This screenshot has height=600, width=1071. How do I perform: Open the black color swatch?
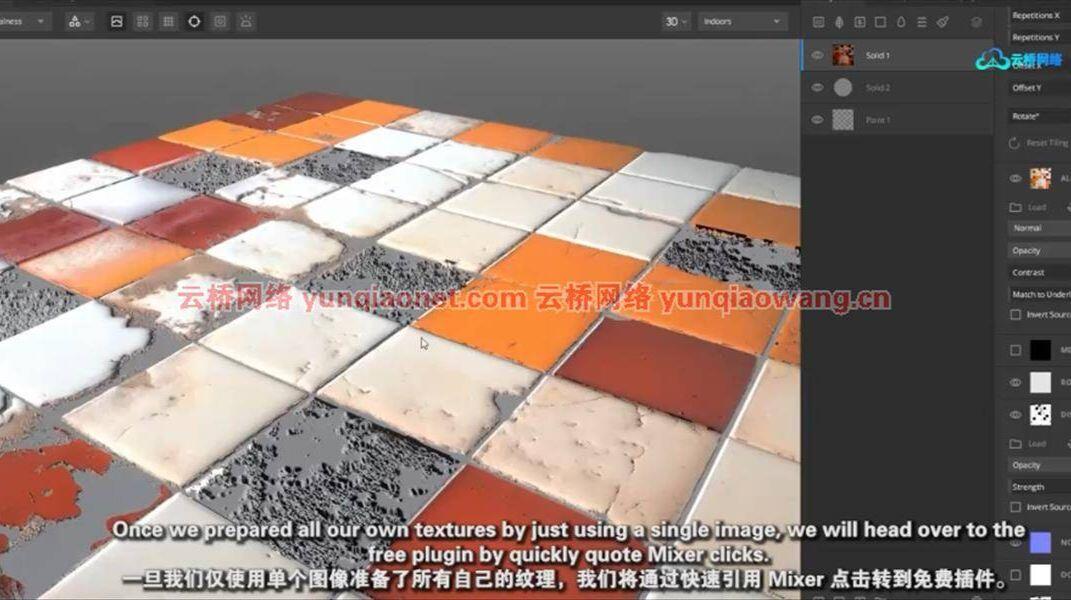pyautogui.click(x=1040, y=350)
